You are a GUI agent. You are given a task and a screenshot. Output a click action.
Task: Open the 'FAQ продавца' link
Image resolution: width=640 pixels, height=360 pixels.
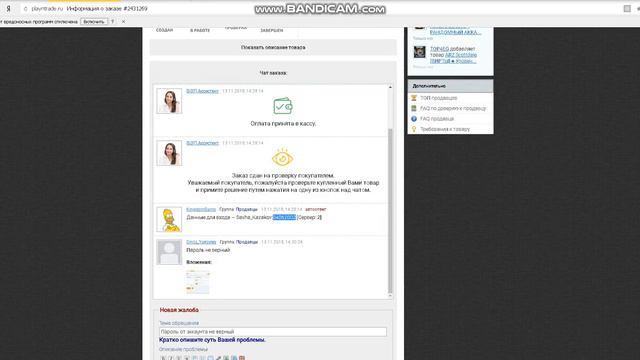pyautogui.click(x=437, y=119)
